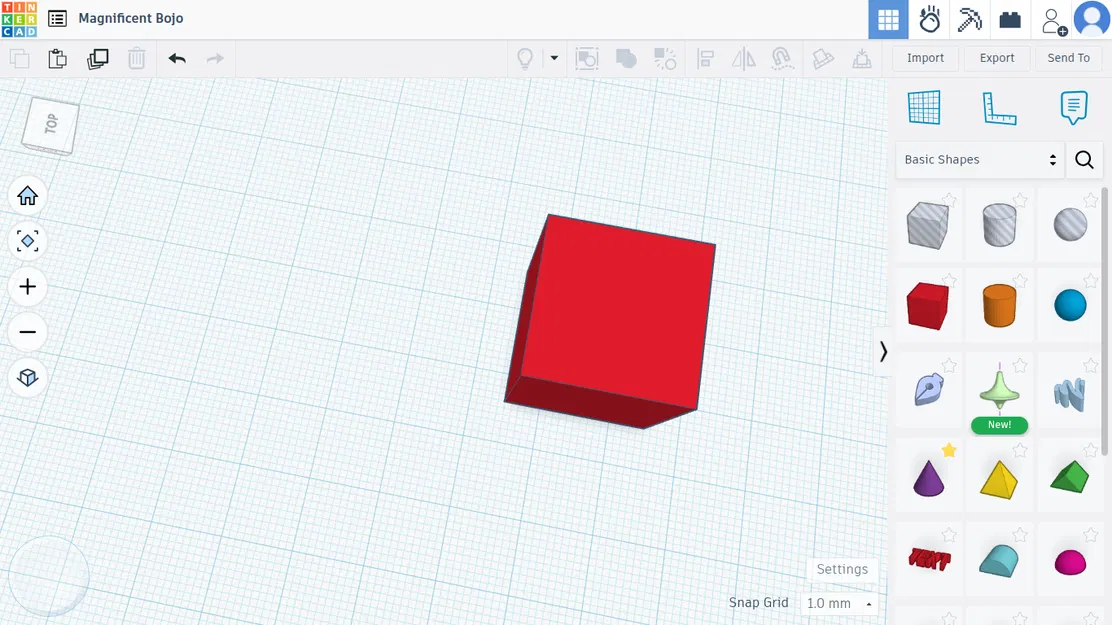1112x625 pixels.
Task: Select the magenta Half Sphere shape
Action: (1070, 562)
